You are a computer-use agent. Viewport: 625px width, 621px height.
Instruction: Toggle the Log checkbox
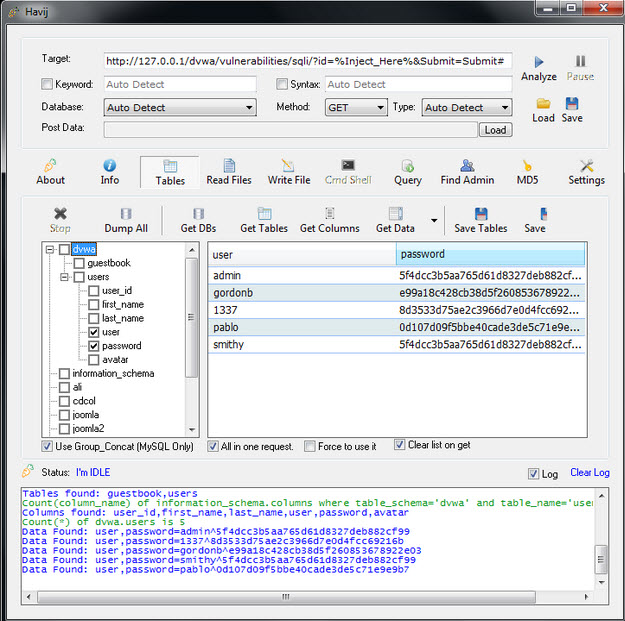click(533, 474)
